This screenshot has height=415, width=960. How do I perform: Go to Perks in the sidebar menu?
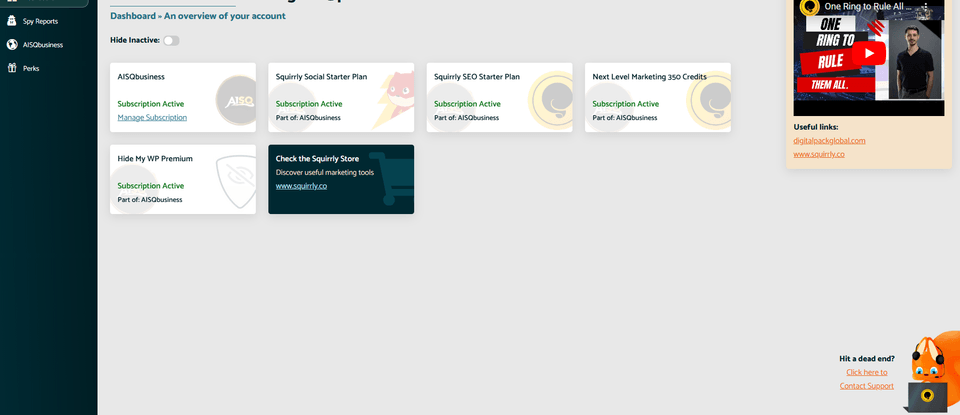tap(31, 68)
